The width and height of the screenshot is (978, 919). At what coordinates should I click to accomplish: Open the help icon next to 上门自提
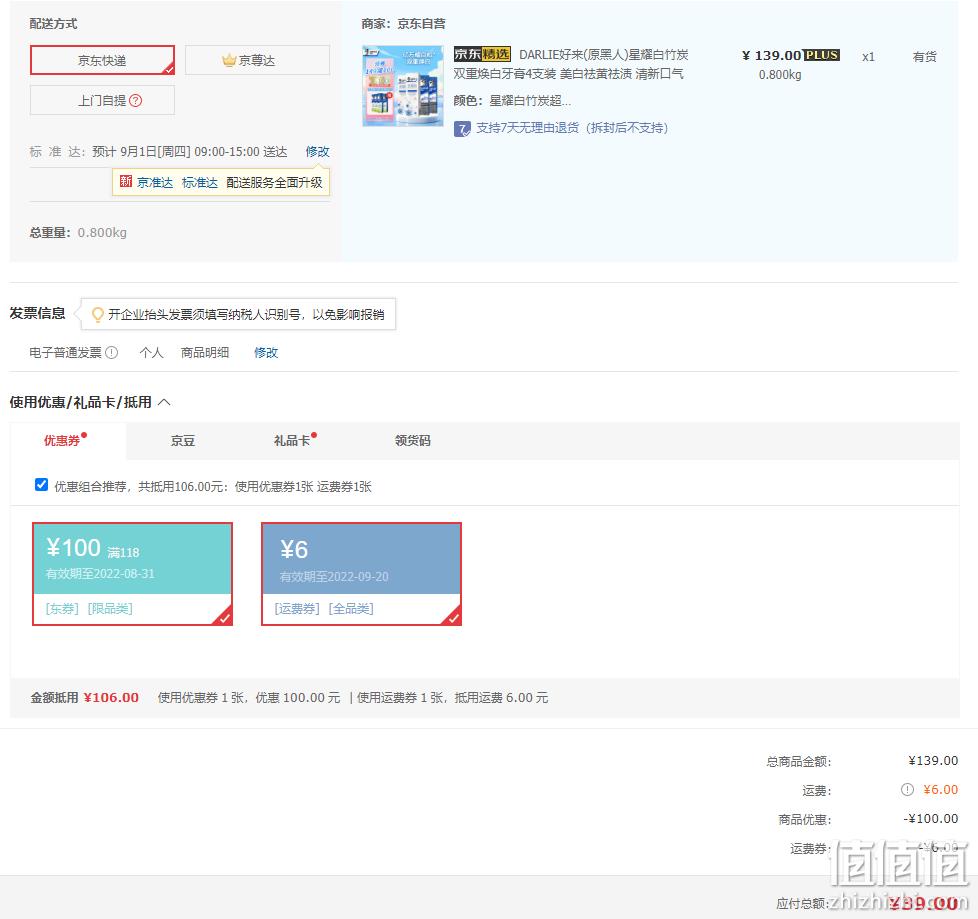(x=135, y=100)
